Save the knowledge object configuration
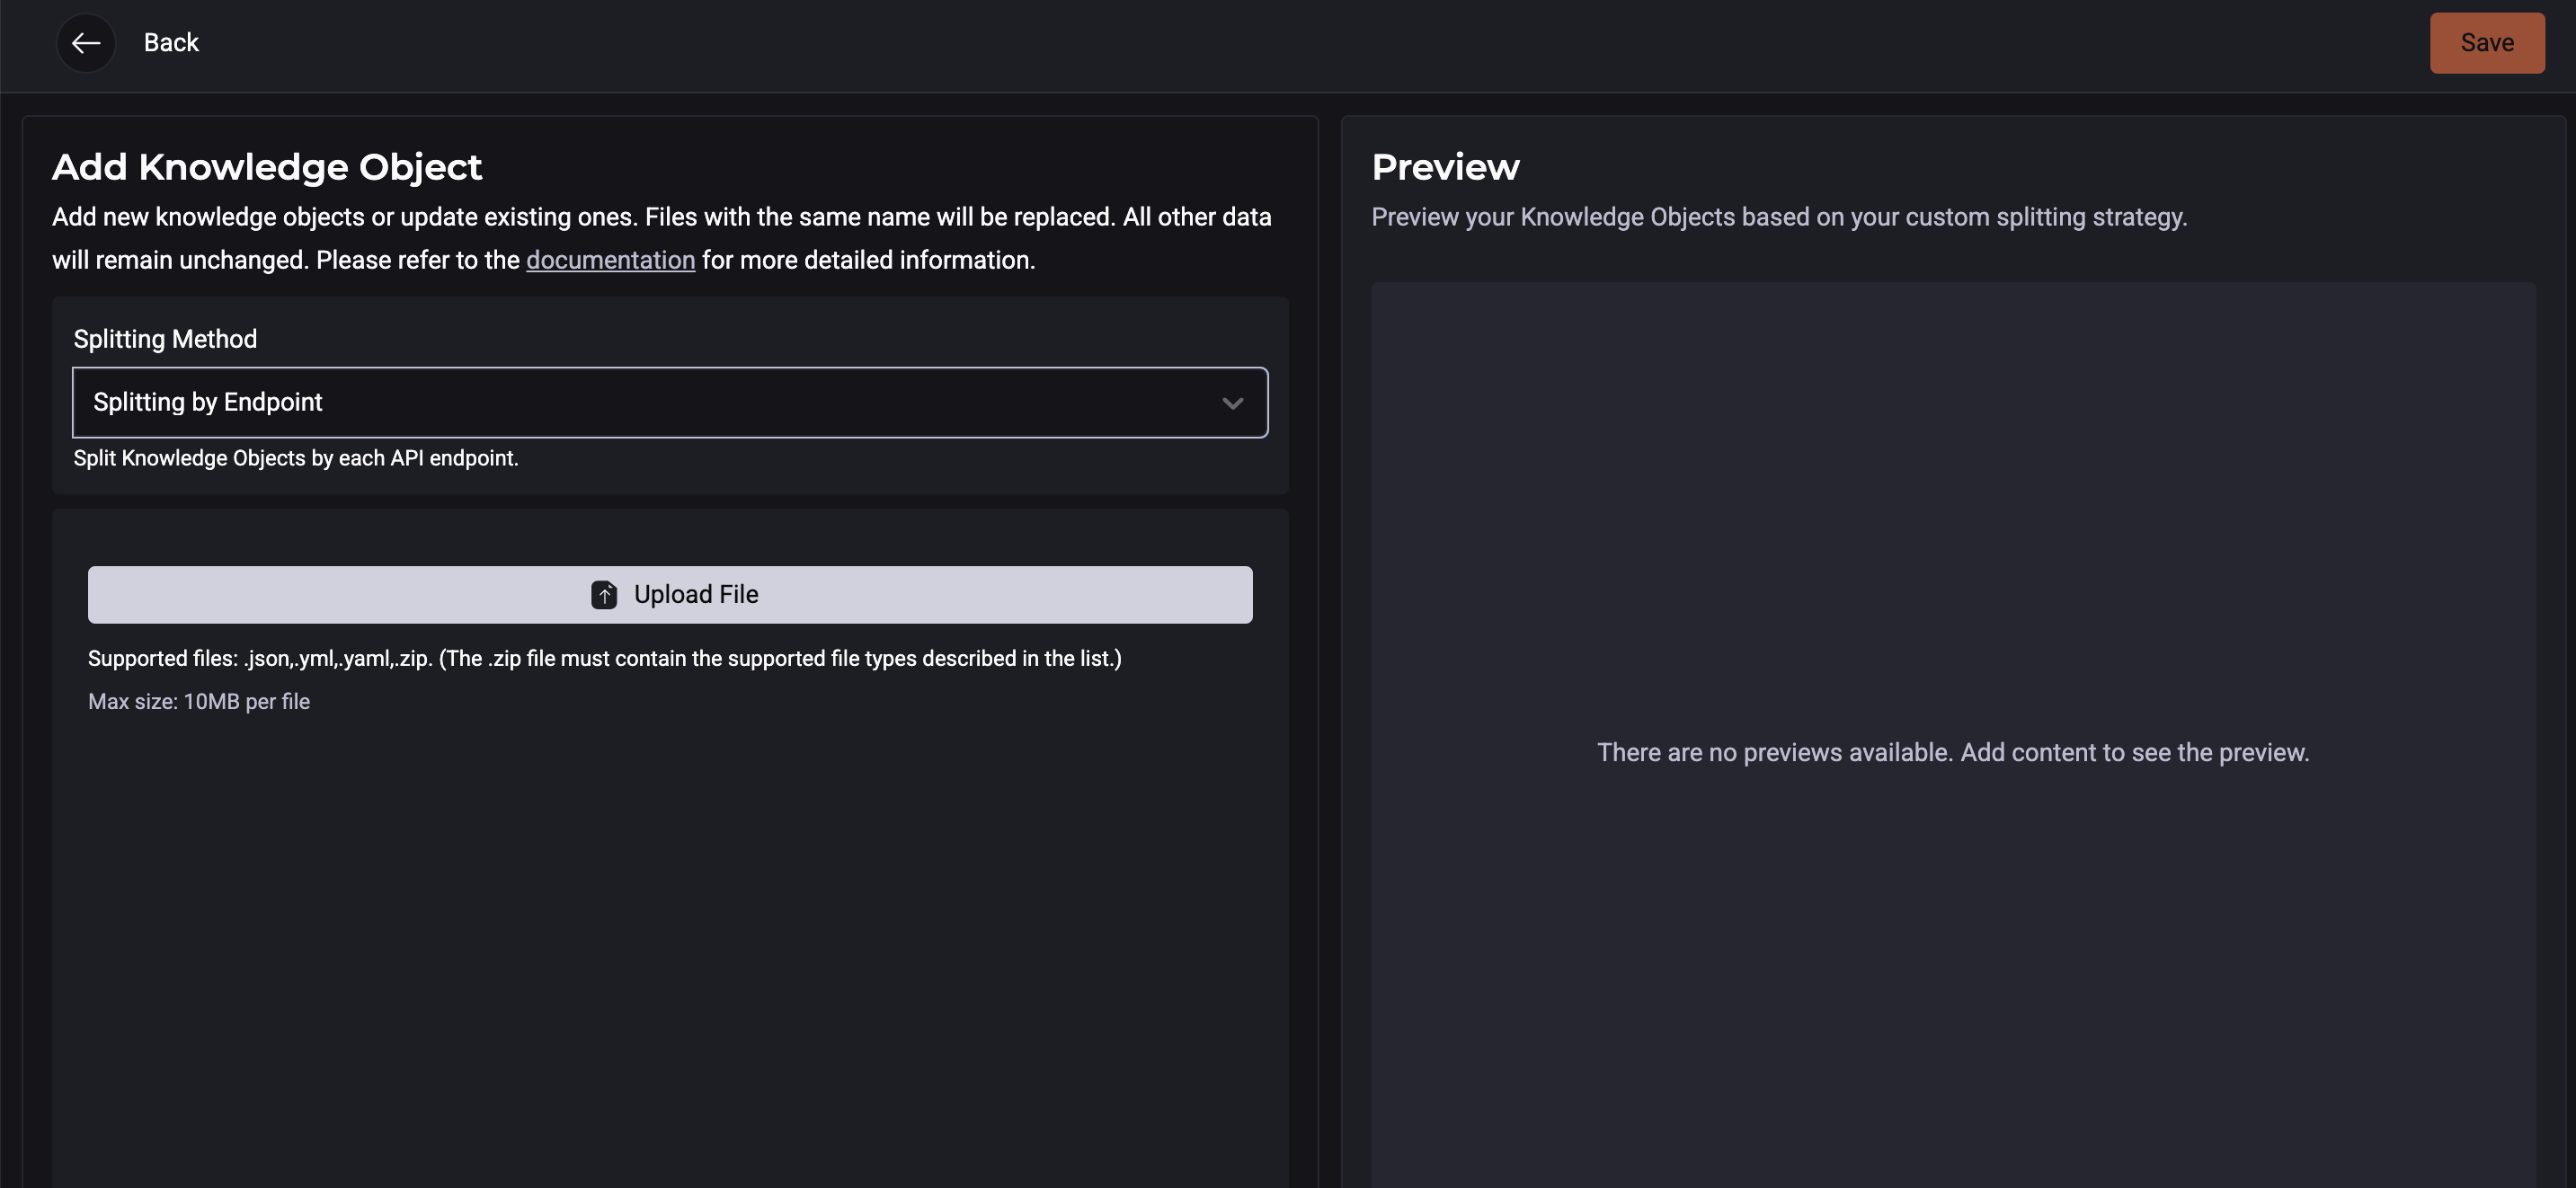The width and height of the screenshot is (2576, 1188). coord(2487,42)
